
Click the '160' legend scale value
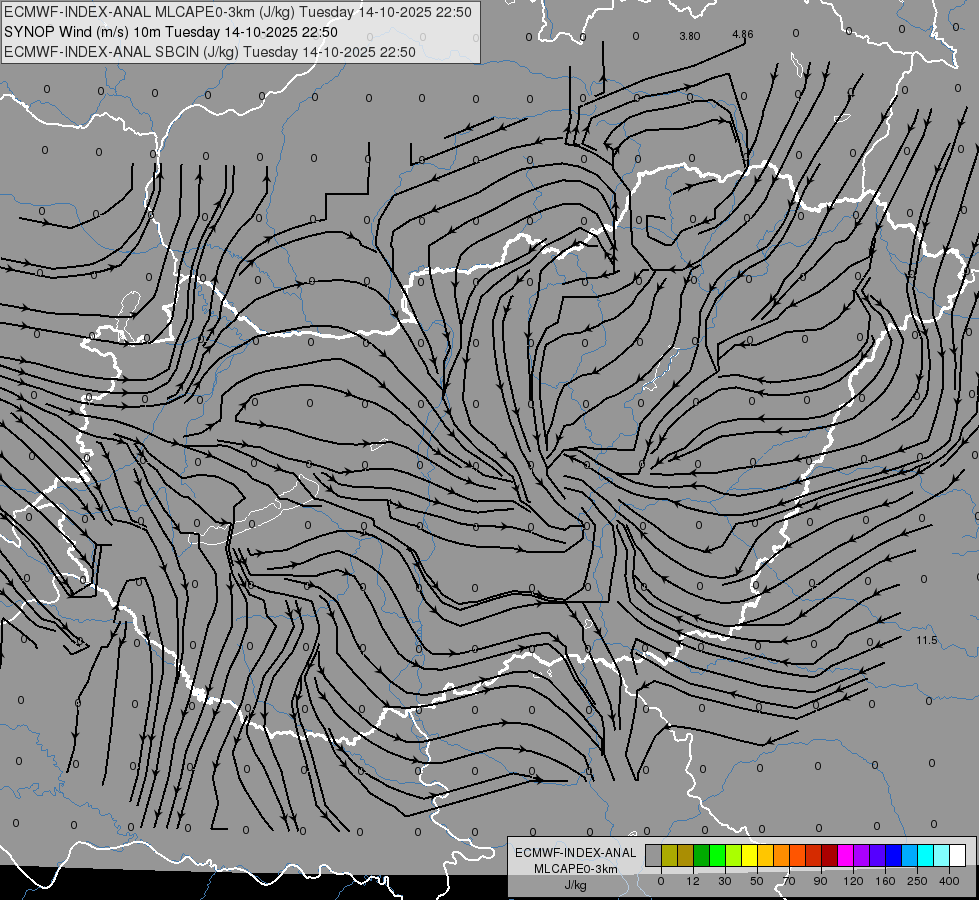pyautogui.click(x=885, y=881)
